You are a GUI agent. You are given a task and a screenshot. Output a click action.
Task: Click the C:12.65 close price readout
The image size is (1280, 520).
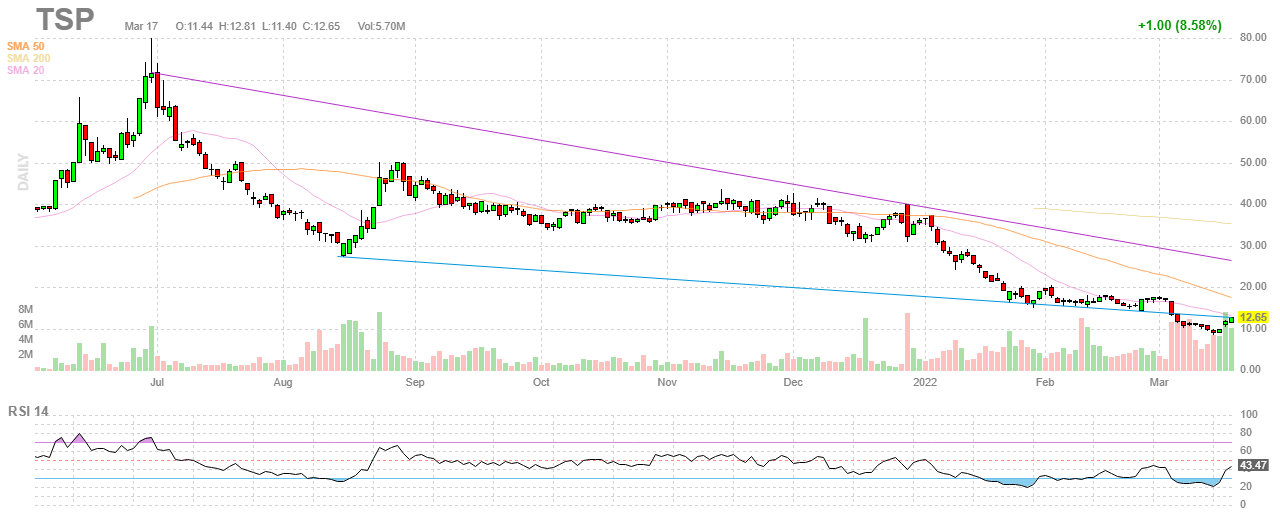(323, 25)
